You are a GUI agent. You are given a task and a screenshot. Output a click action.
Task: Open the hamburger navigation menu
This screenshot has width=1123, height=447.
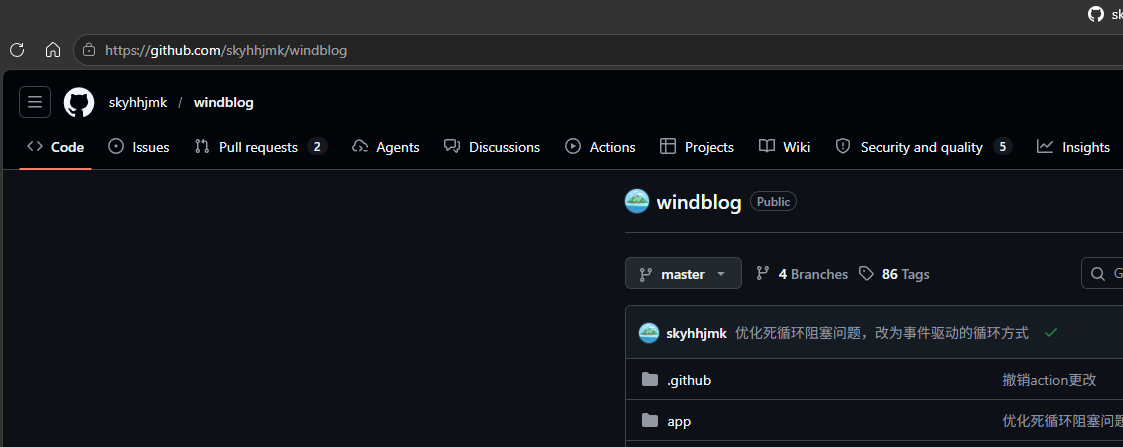pos(35,102)
